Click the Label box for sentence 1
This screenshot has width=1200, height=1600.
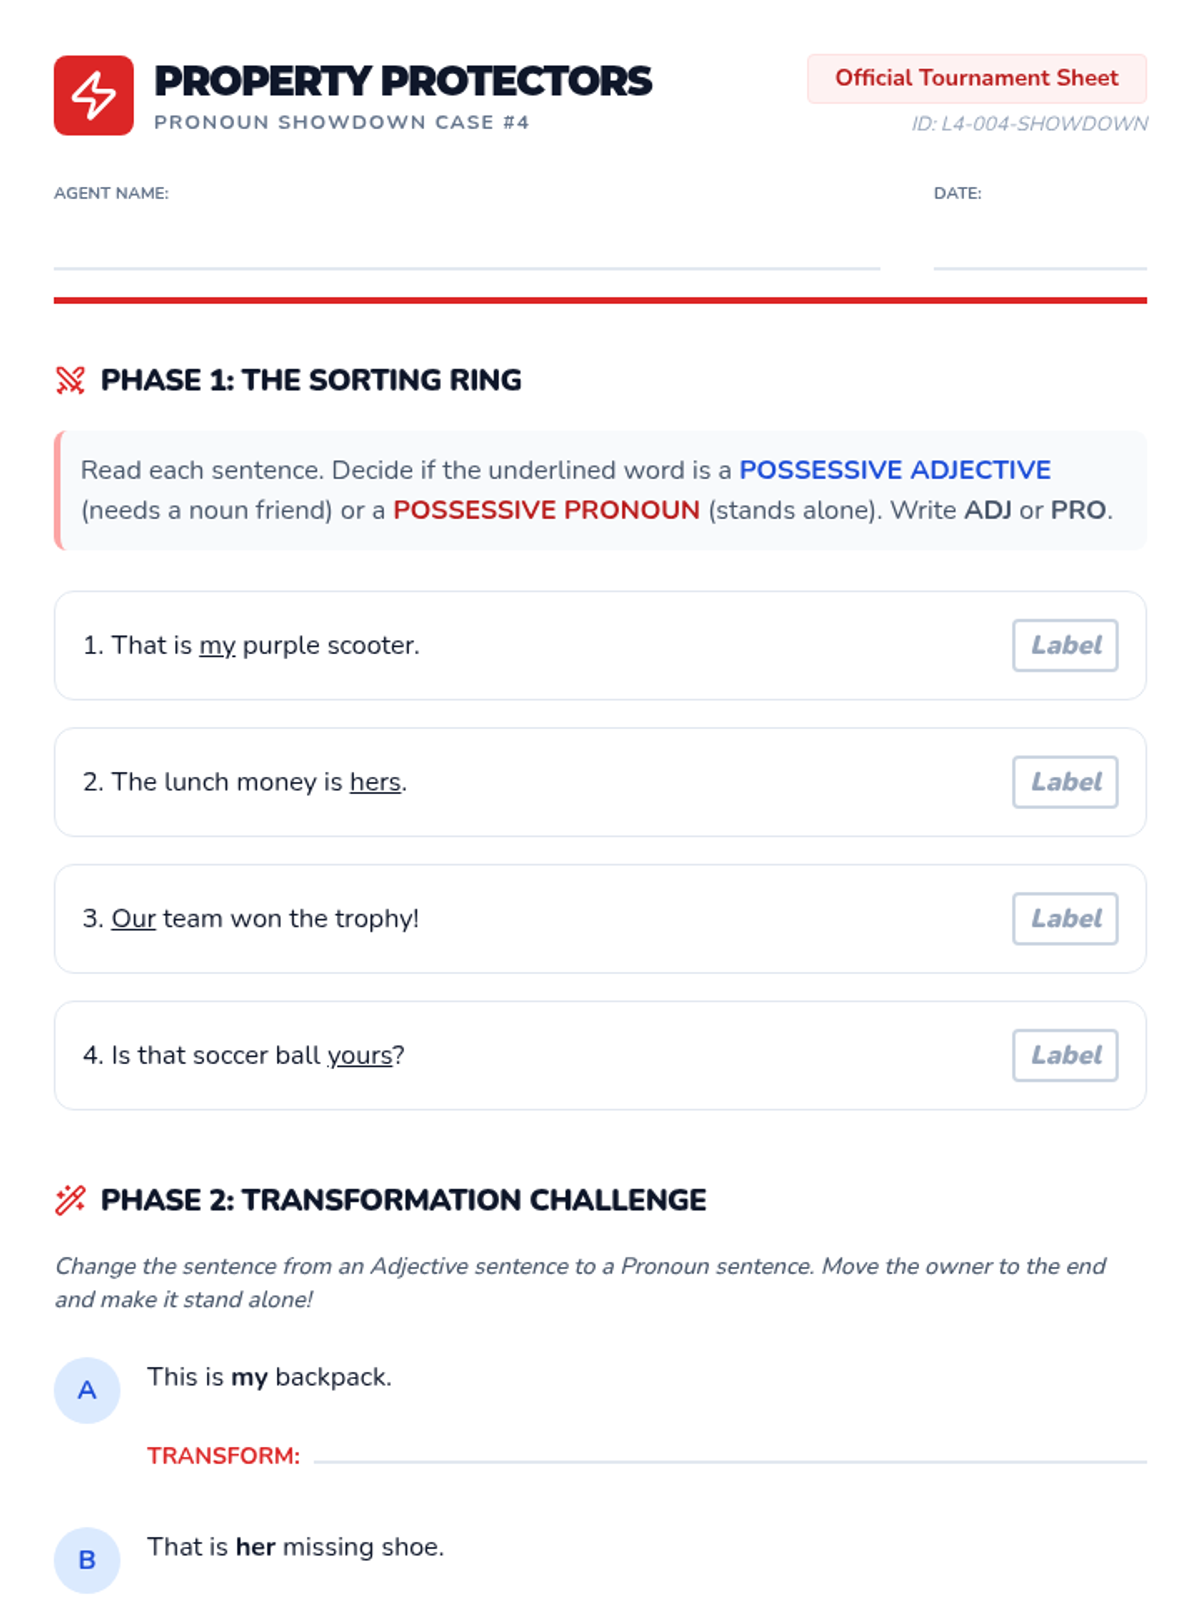(1065, 645)
